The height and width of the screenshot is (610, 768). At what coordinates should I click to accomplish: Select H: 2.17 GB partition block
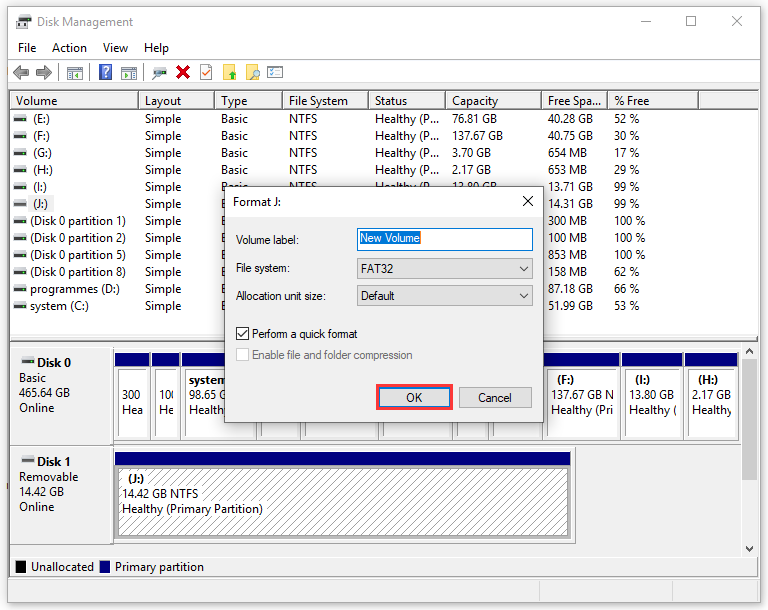(x=712, y=403)
